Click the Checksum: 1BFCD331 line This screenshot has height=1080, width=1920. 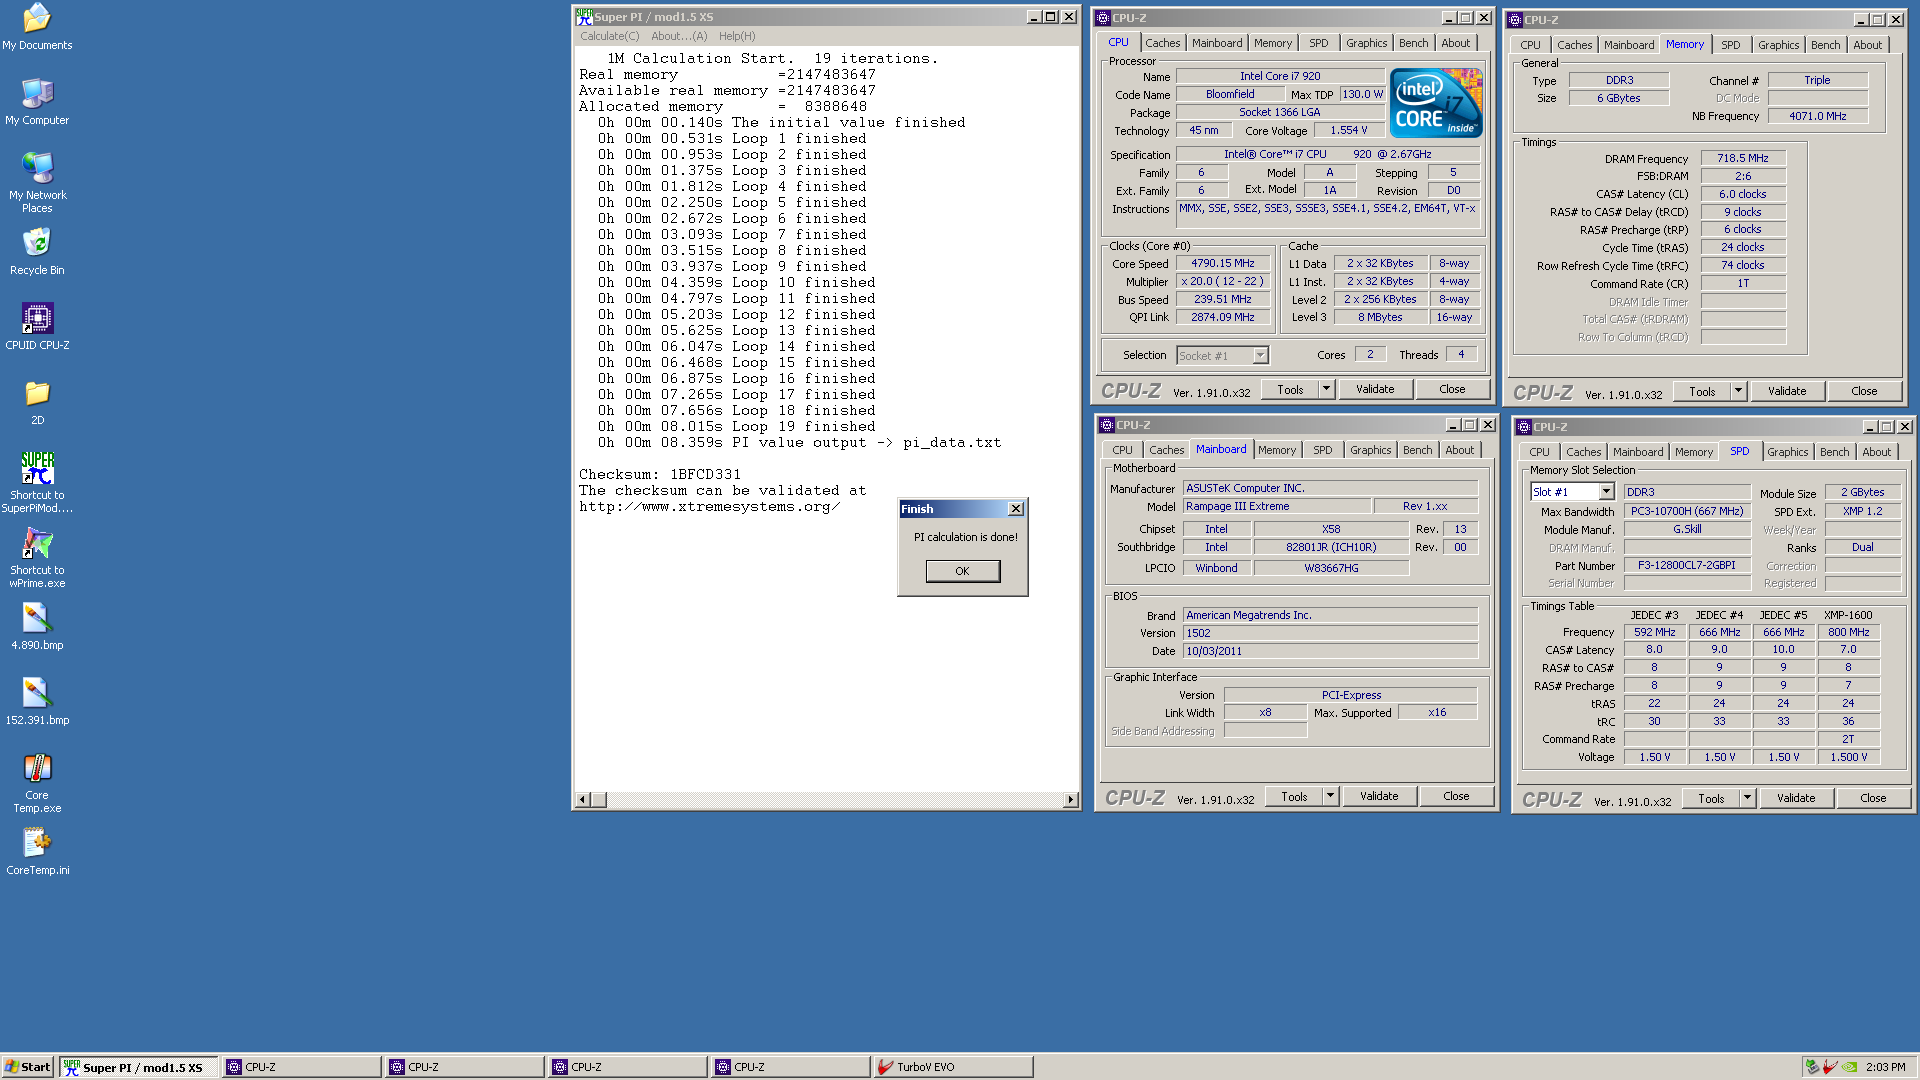tap(660, 475)
